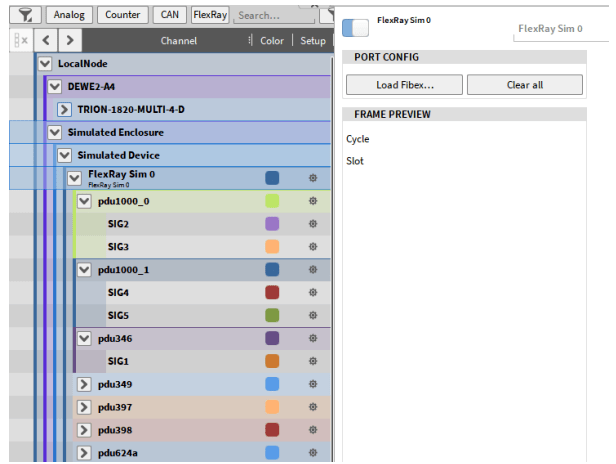Open SIG1 settings gear icon
Viewport: 616px width, 464px height.
[313, 361]
